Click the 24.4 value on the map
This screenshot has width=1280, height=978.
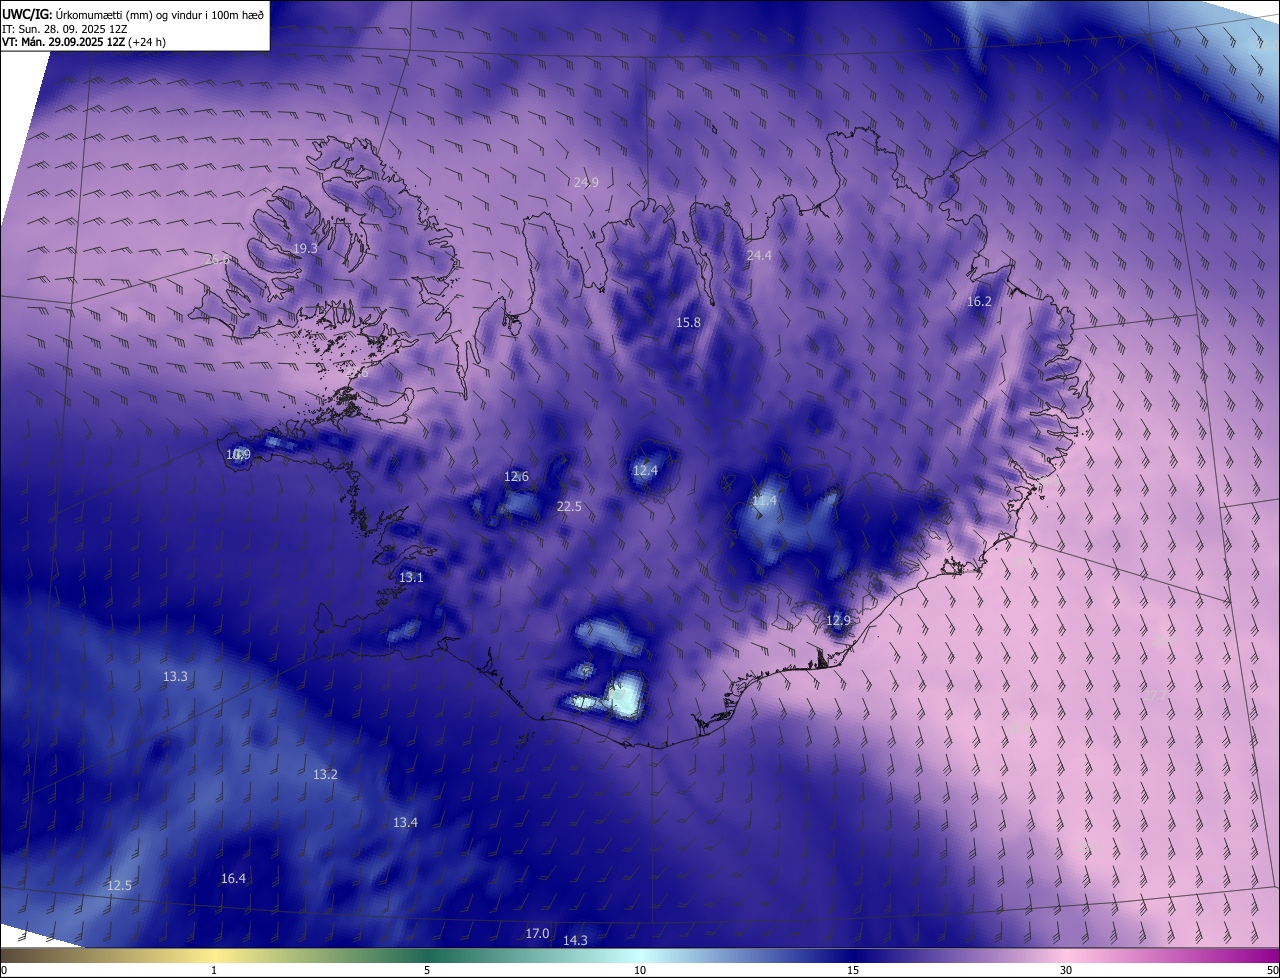pyautogui.click(x=759, y=256)
